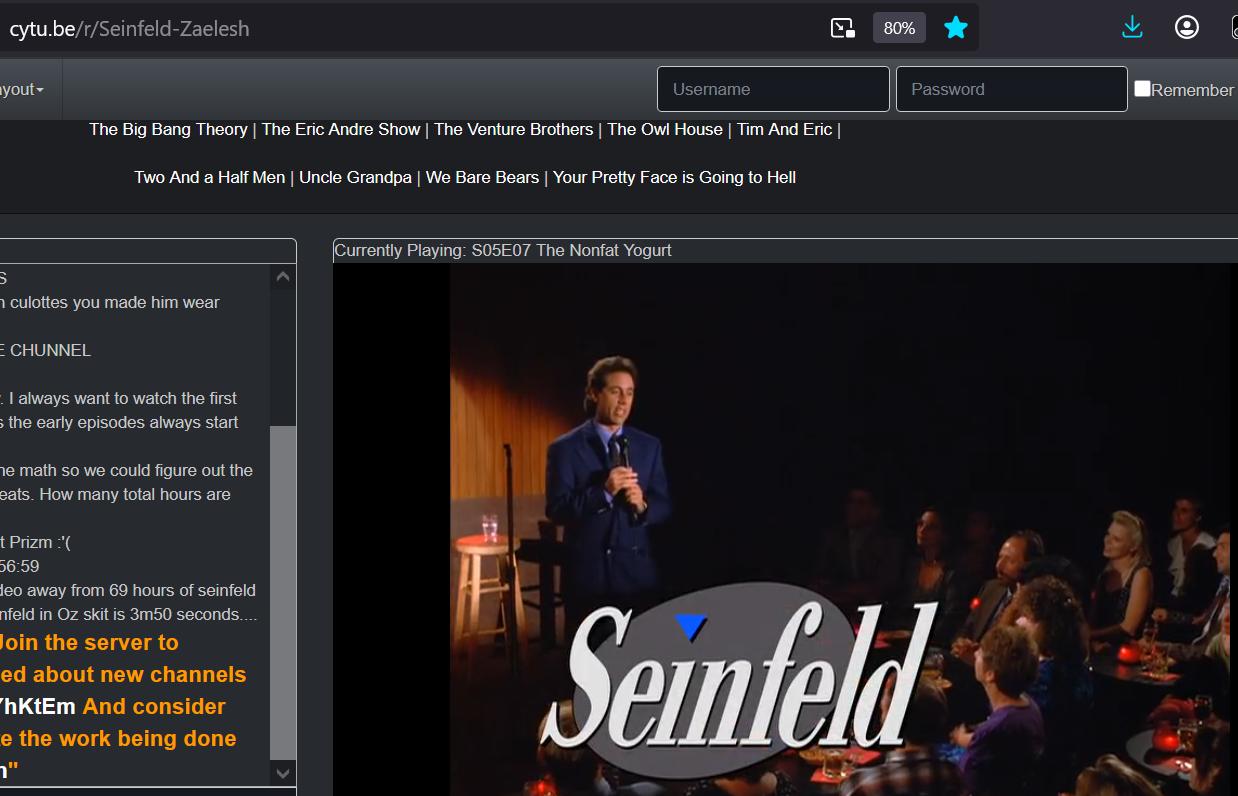
Task: Open Tim And Eric channel link
Action: tap(785, 129)
